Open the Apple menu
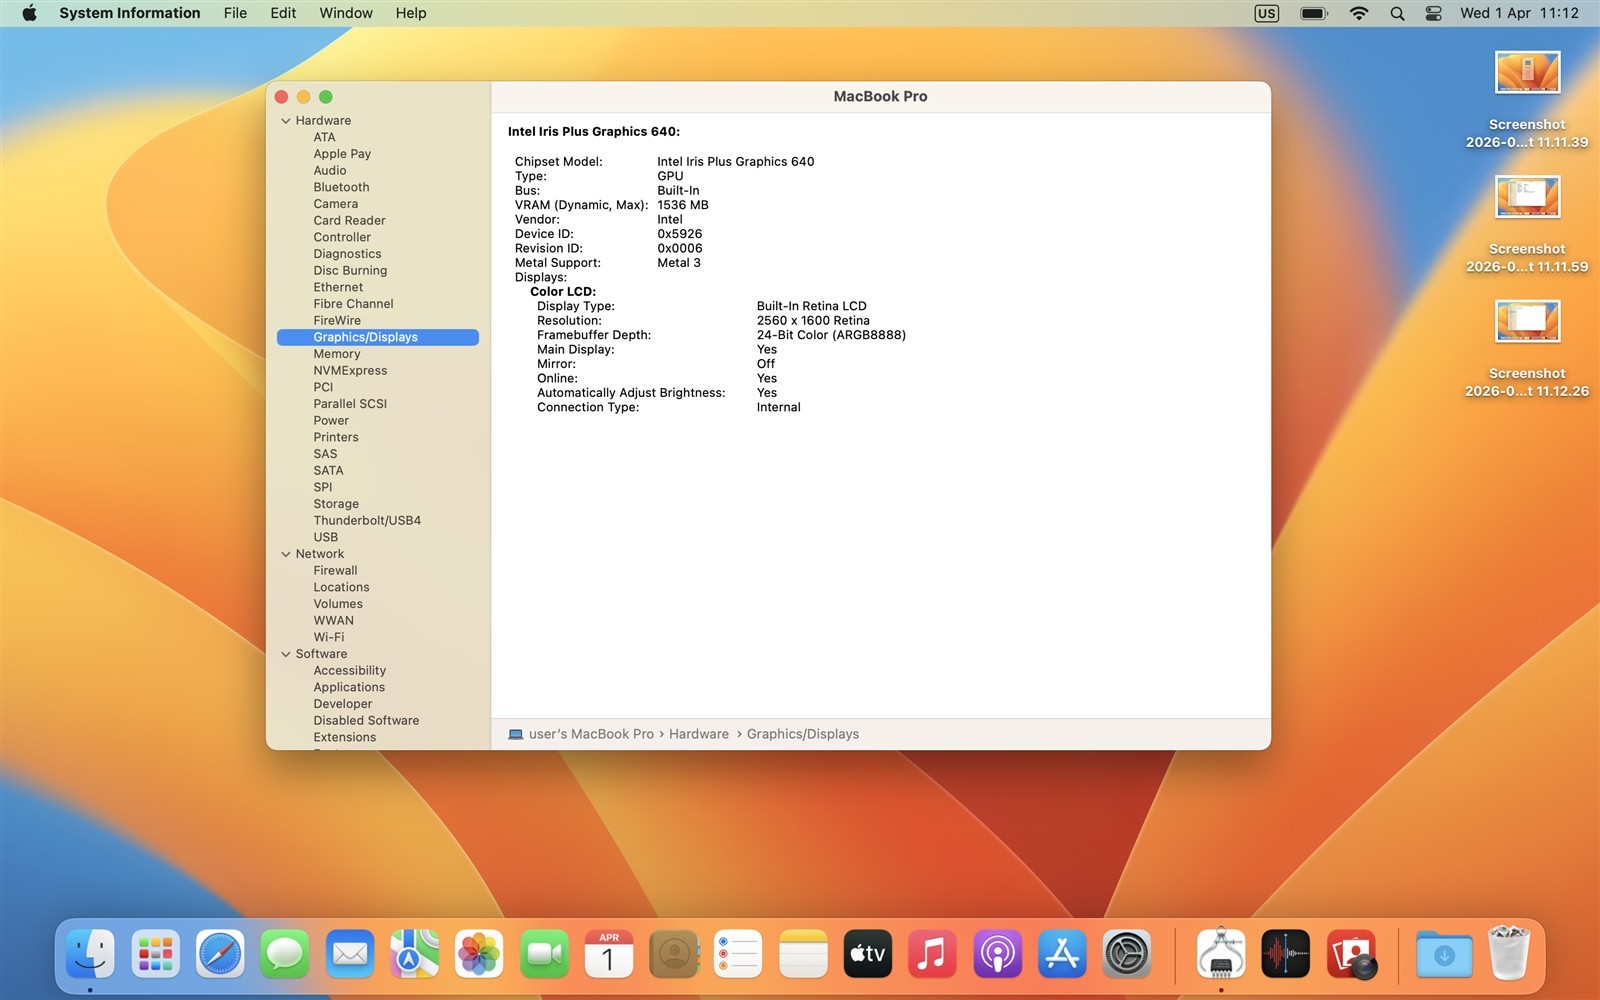This screenshot has height=1000, width=1600. click(29, 13)
